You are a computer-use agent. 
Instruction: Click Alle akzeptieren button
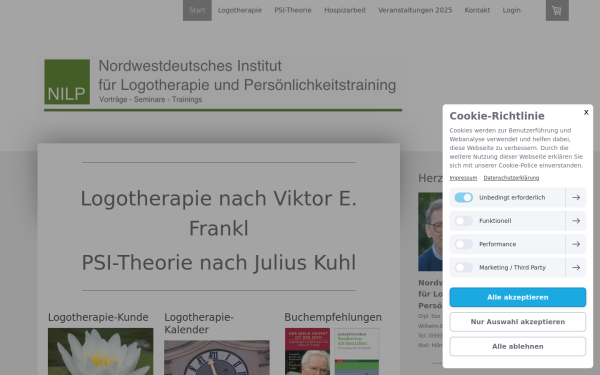click(518, 297)
